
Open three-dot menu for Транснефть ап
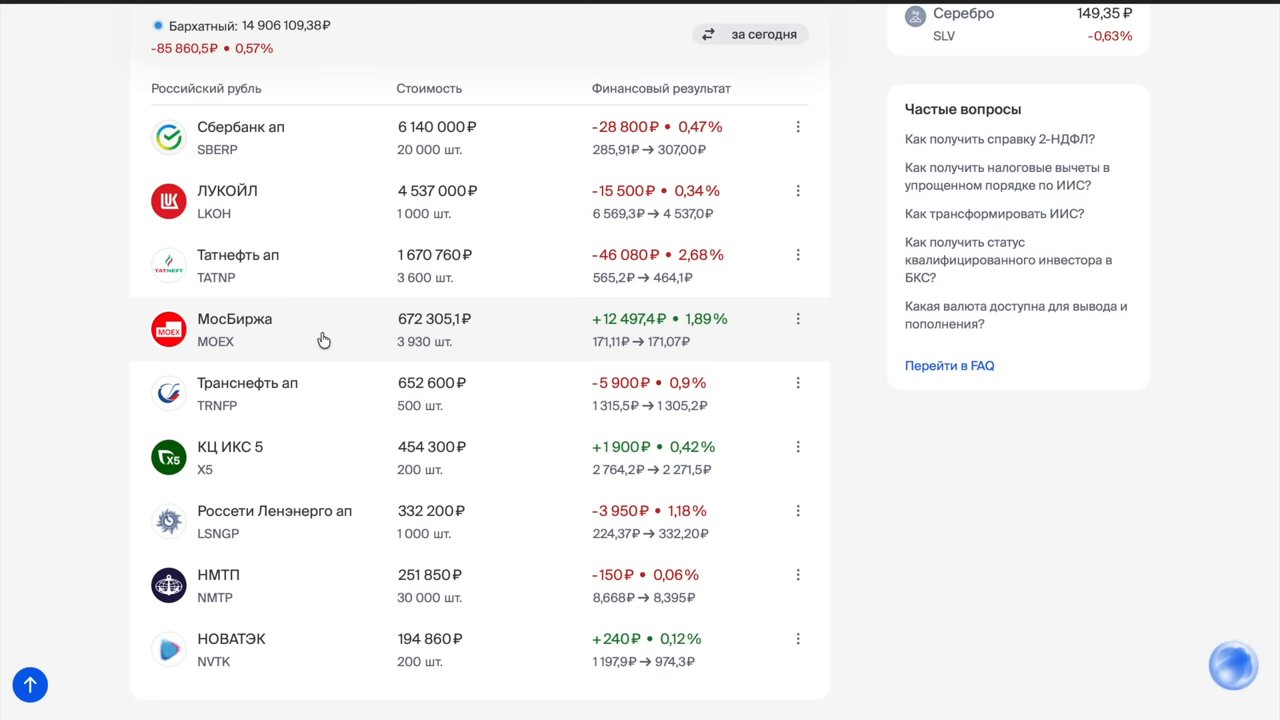(798, 383)
